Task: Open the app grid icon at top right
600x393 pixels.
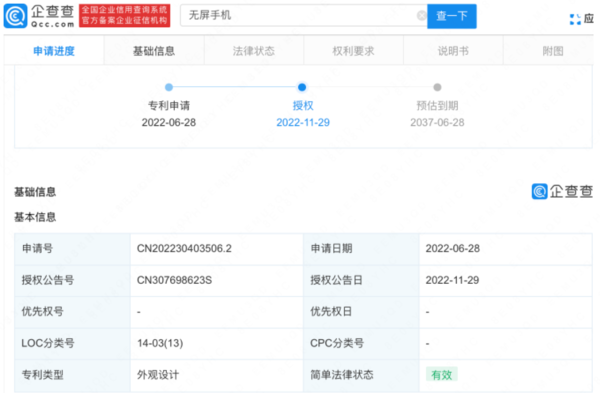Action: pyautogui.click(x=575, y=19)
